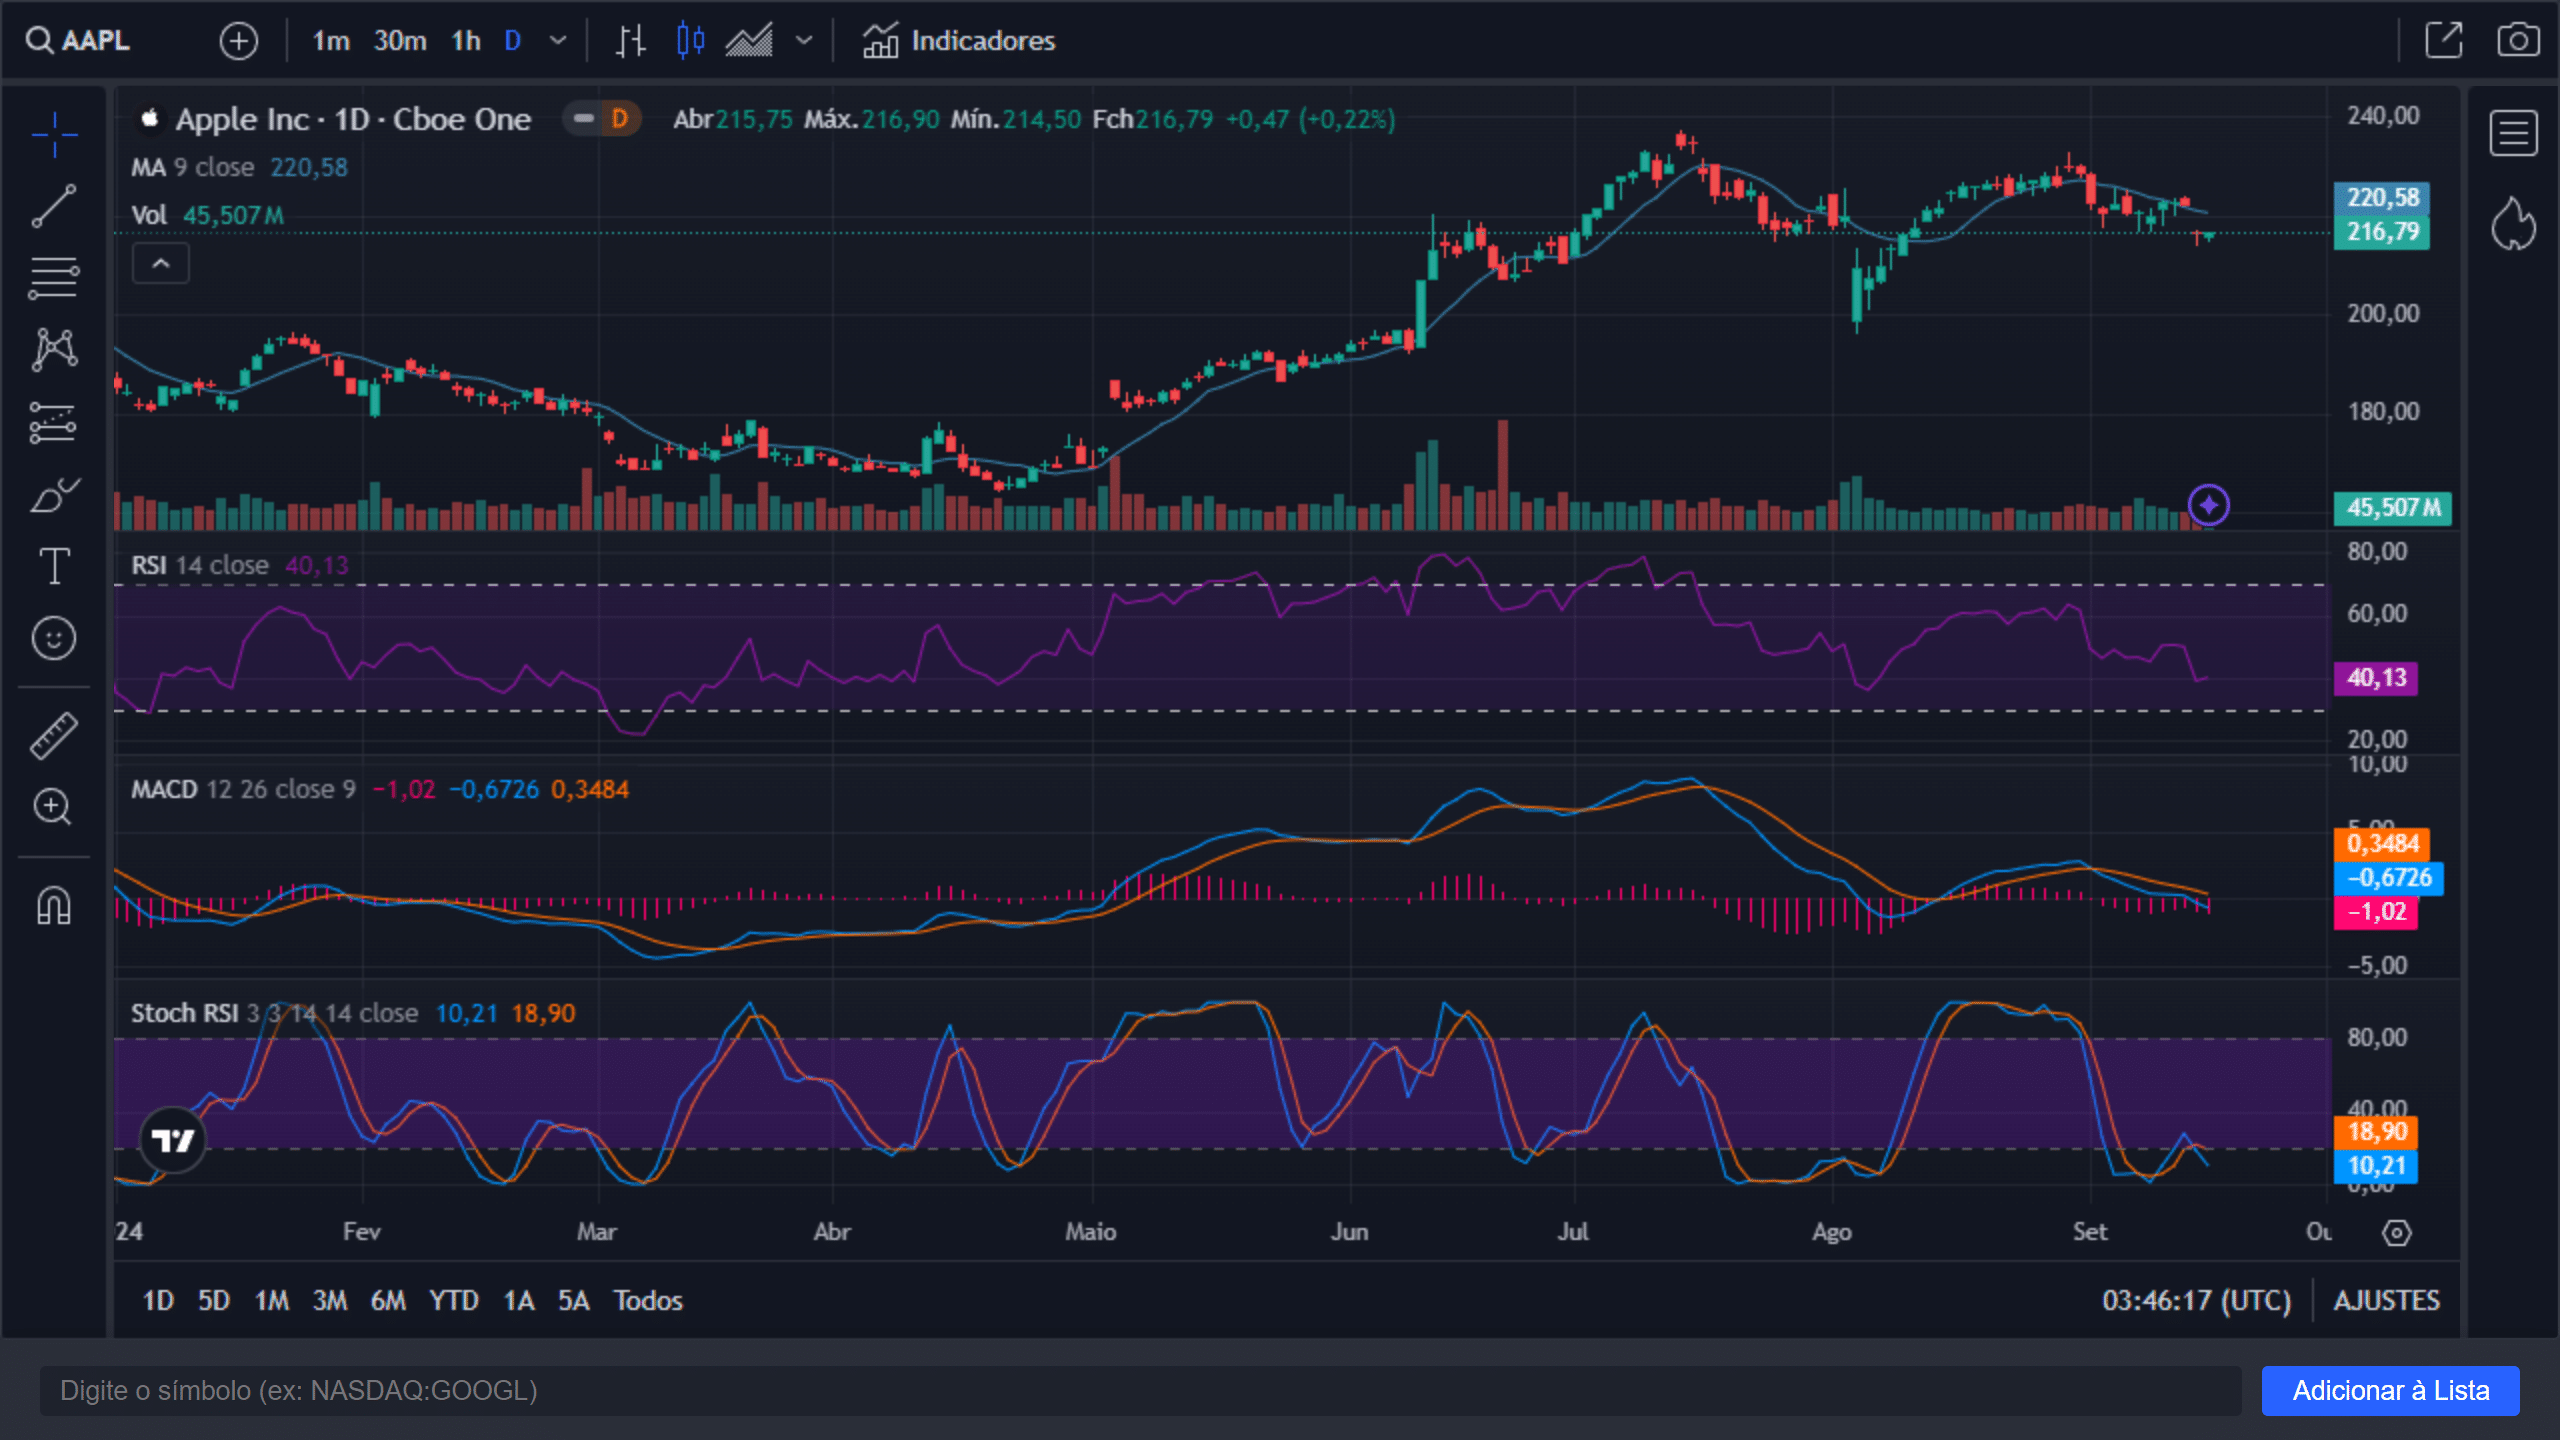
Task: Click the purple event marker on chart
Action: click(2208, 505)
